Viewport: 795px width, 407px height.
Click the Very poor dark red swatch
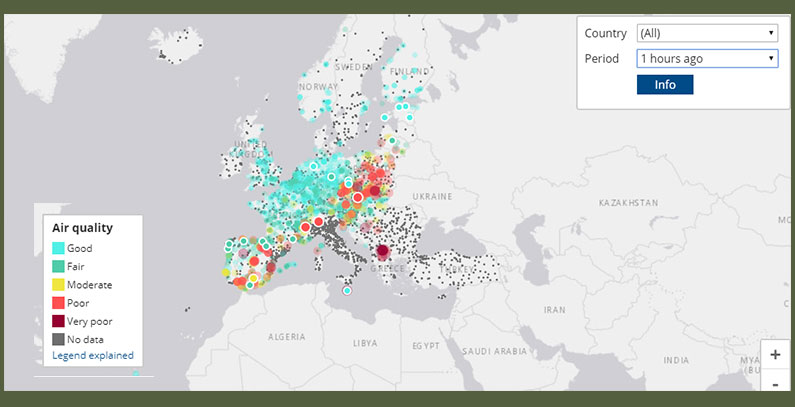tap(59, 320)
